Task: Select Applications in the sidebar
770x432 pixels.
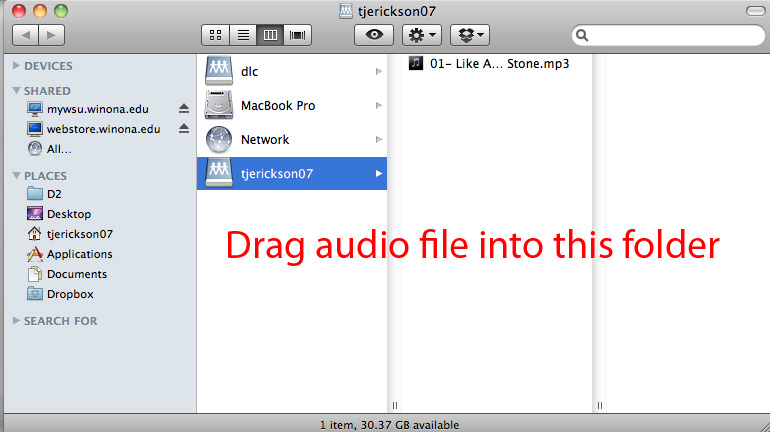Action: [79, 254]
